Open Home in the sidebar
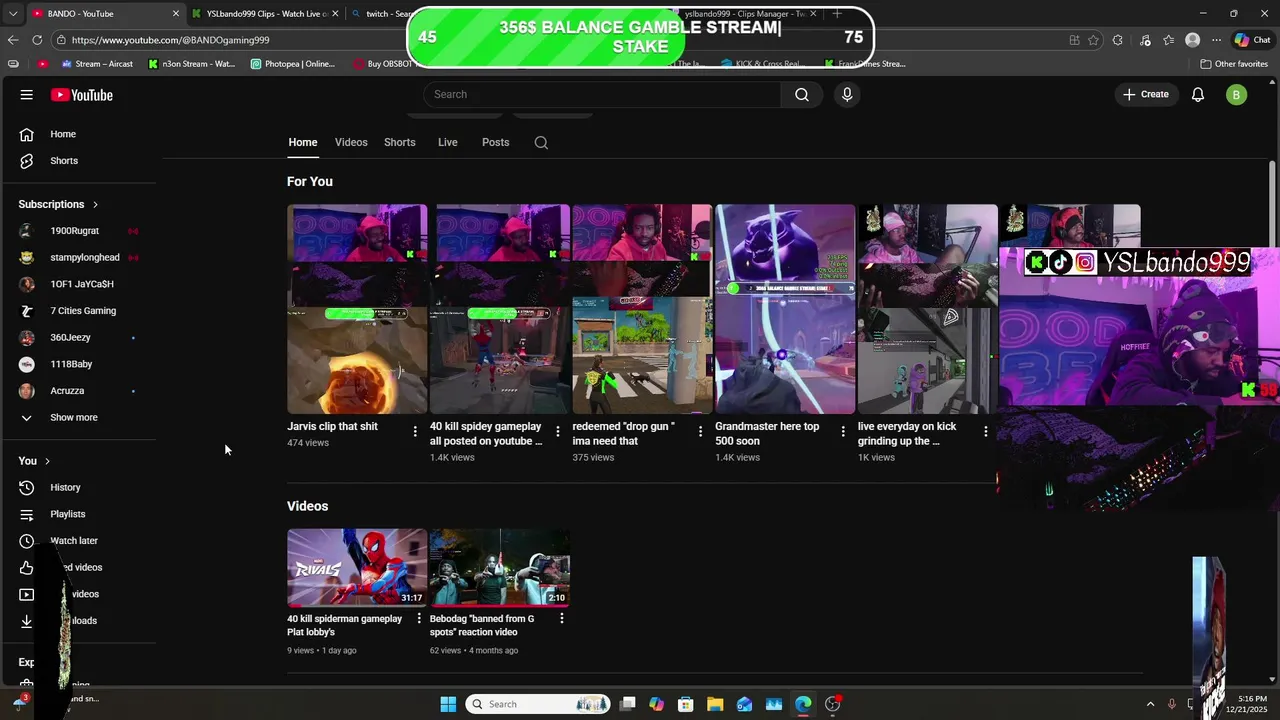The width and height of the screenshot is (1280, 720). click(80, 134)
